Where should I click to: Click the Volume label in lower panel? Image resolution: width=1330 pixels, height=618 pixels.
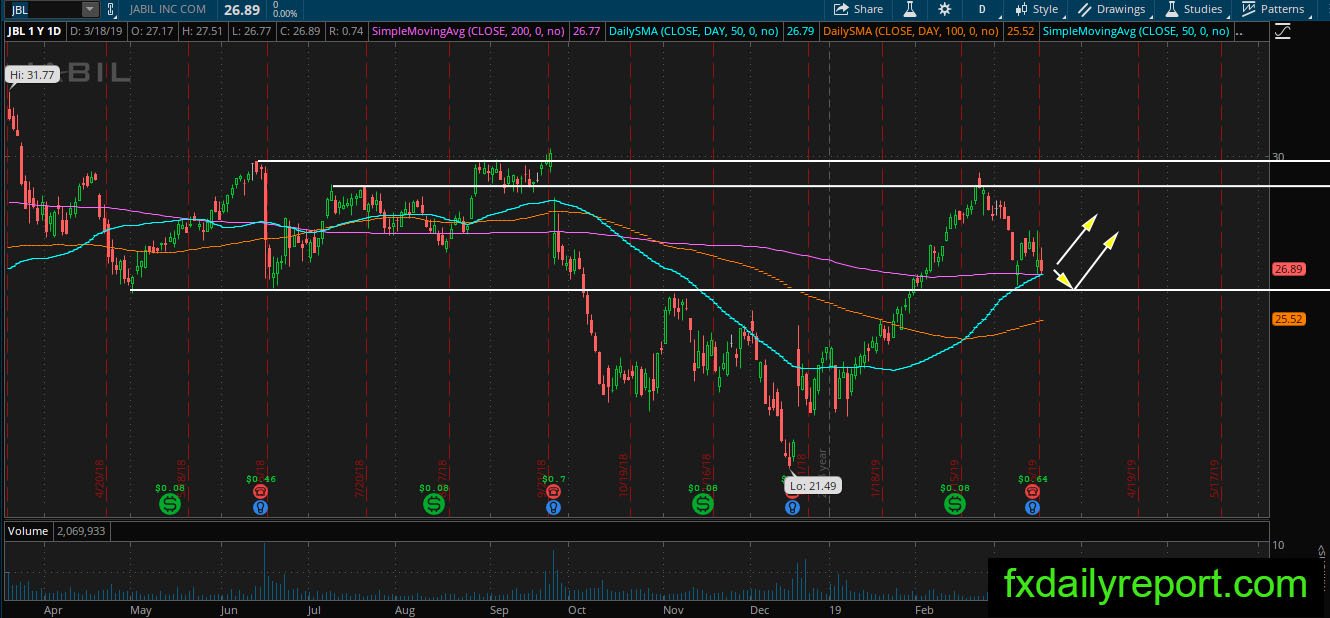(28, 531)
